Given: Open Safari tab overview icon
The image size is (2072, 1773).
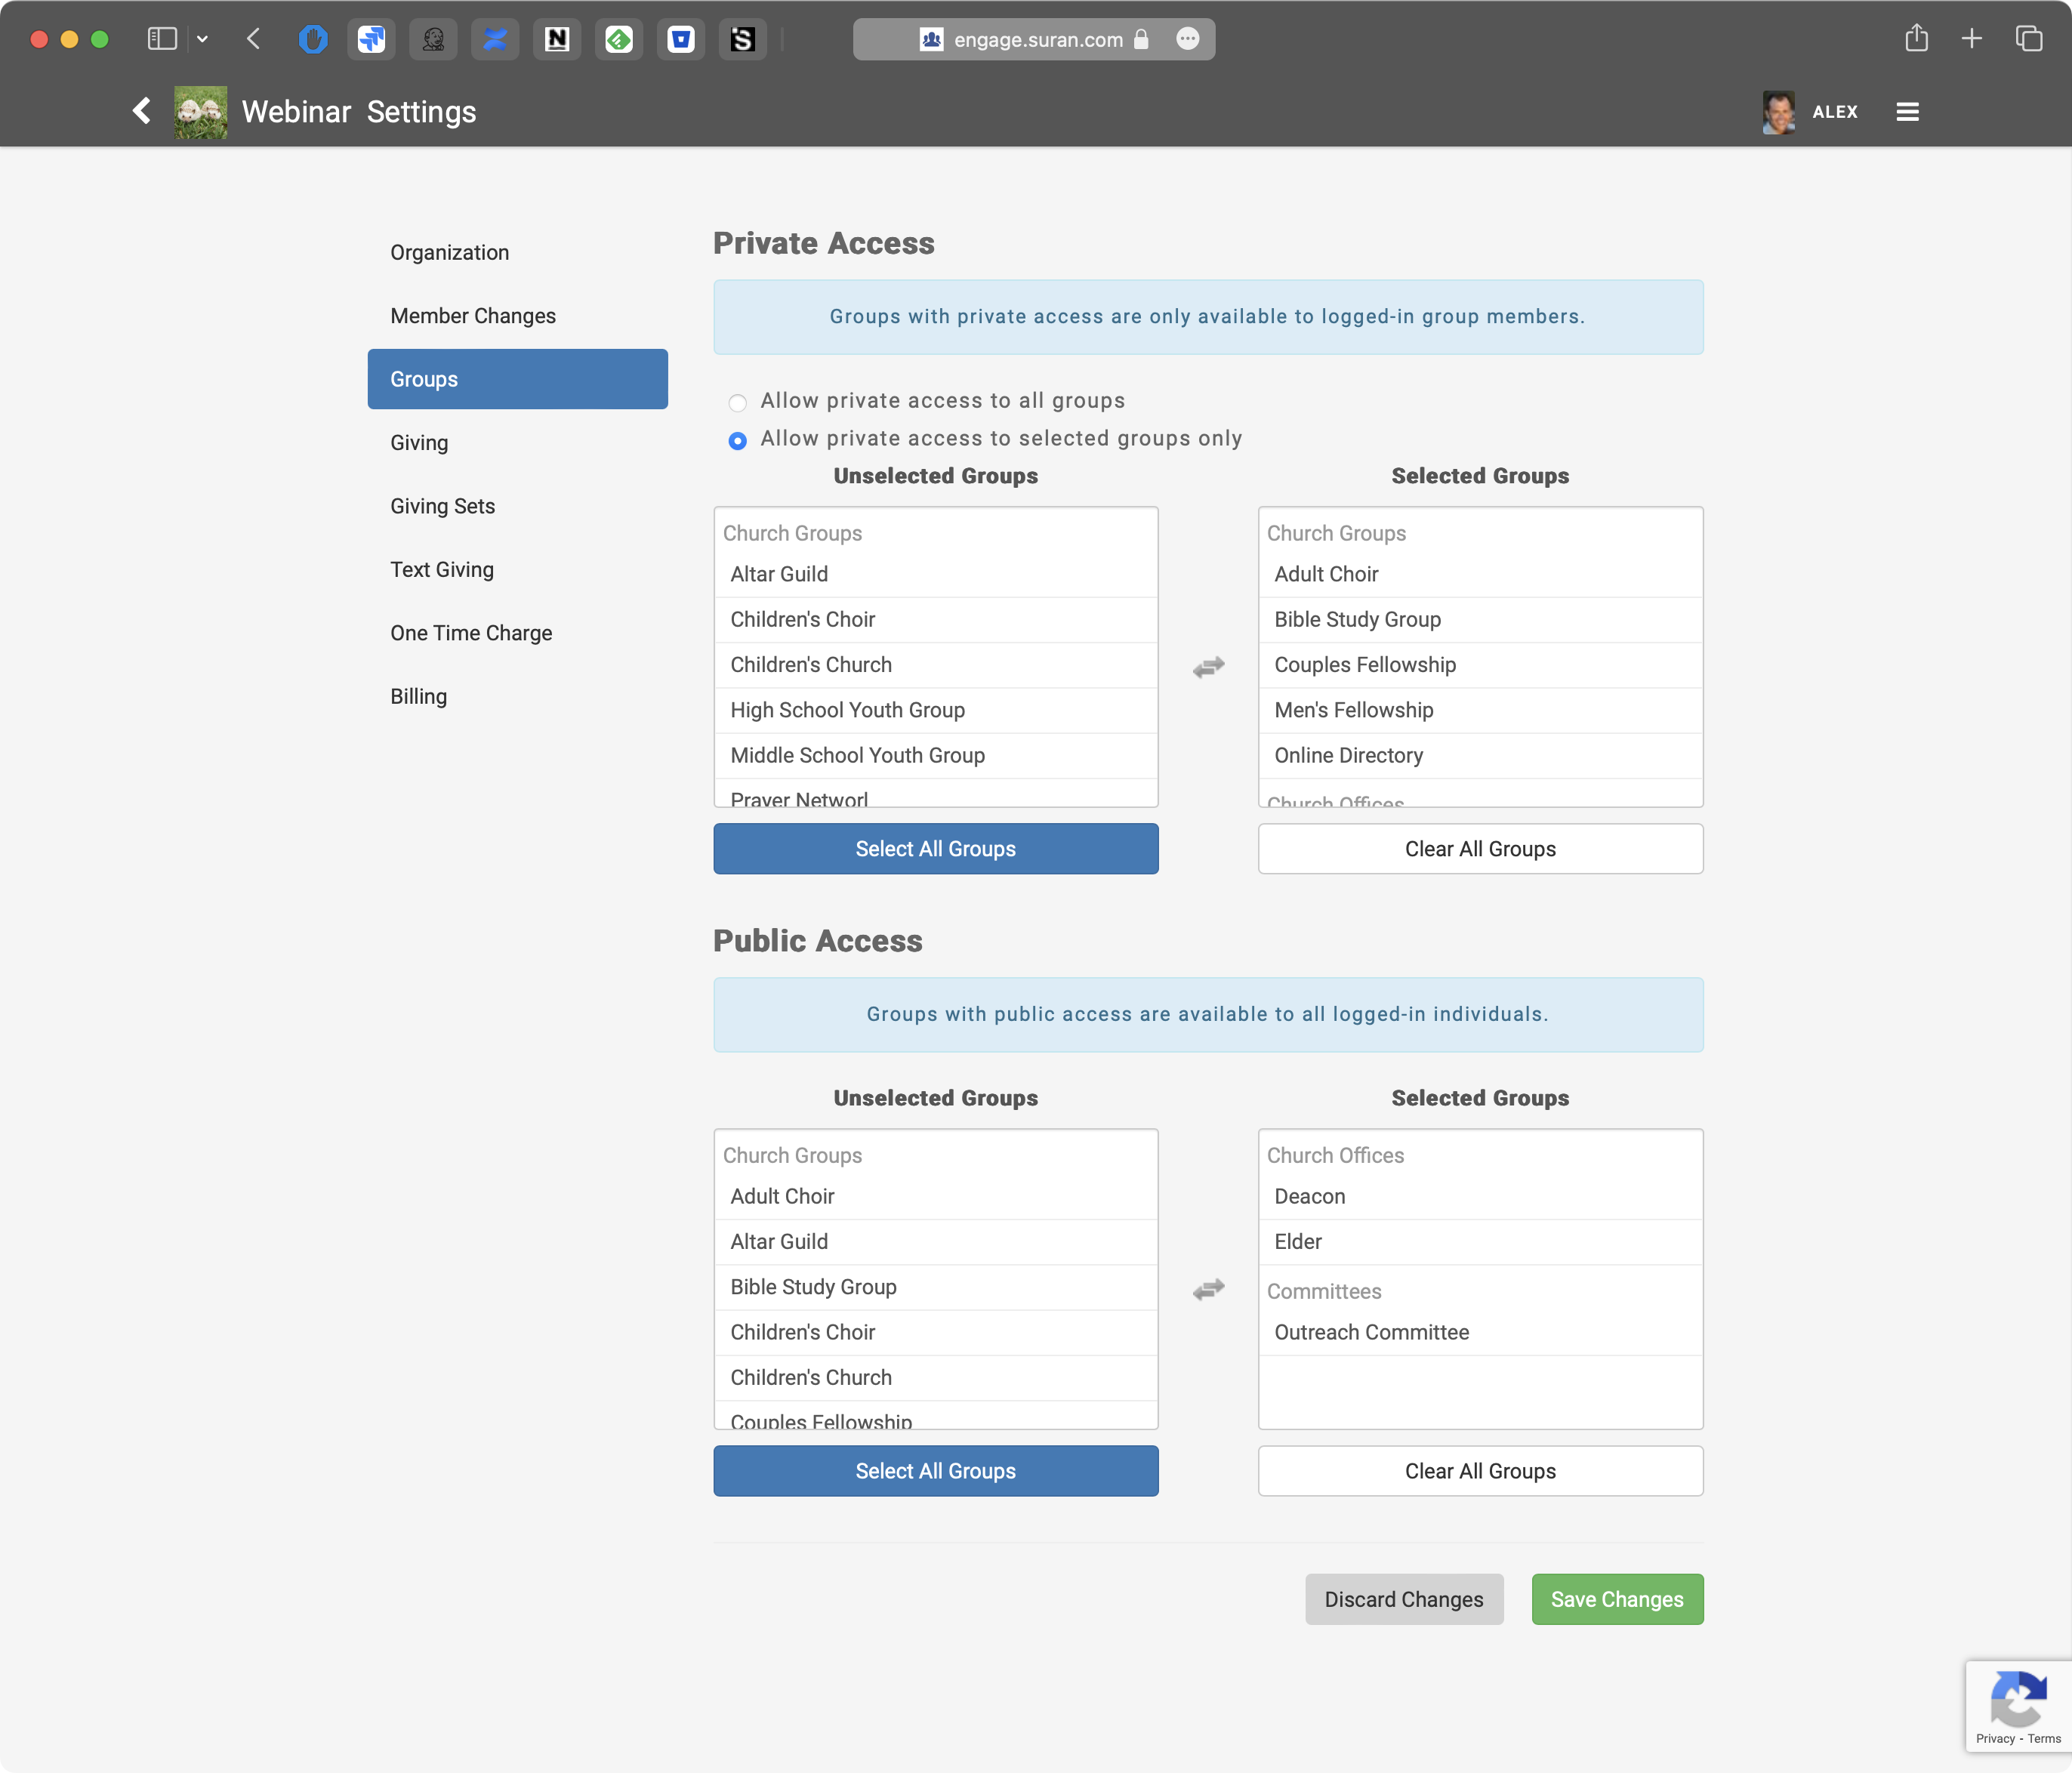Looking at the screenshot, I should point(2028,39).
